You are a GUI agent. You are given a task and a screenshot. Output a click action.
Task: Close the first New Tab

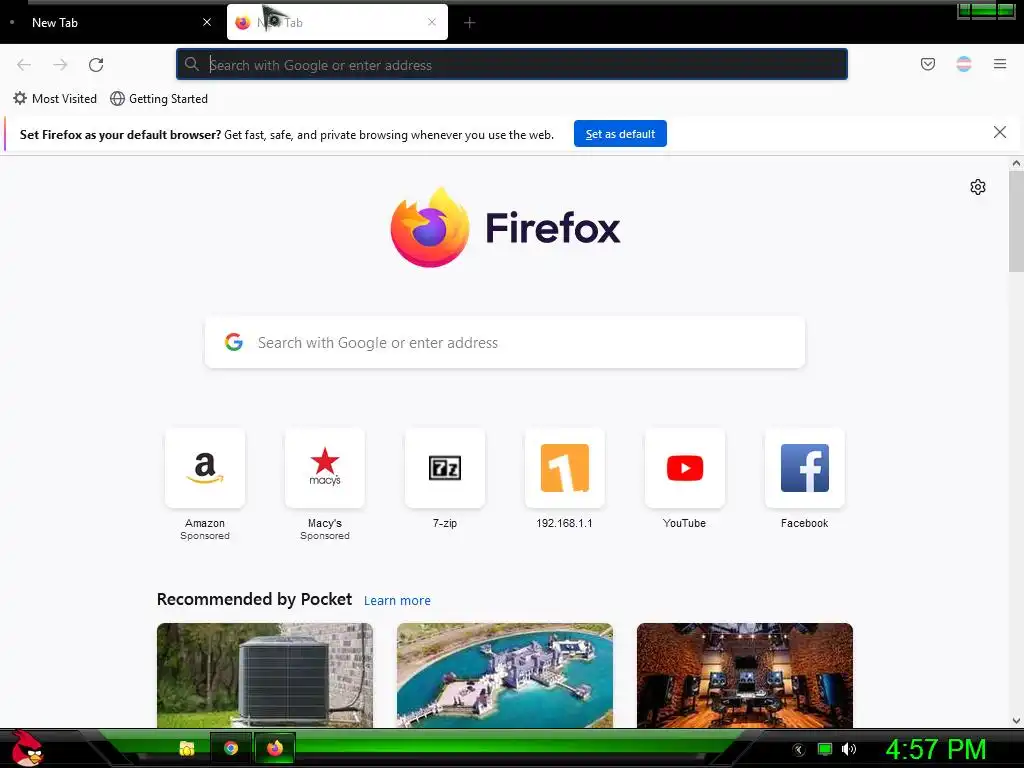(x=207, y=22)
